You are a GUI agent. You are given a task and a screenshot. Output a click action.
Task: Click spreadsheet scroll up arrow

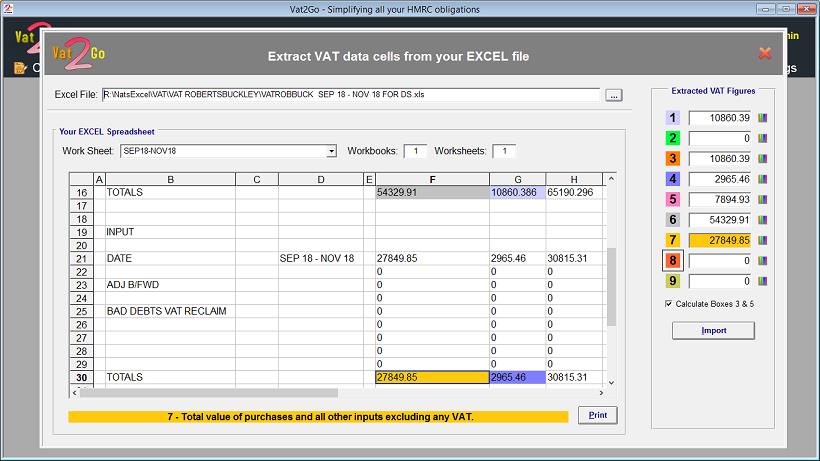611,179
